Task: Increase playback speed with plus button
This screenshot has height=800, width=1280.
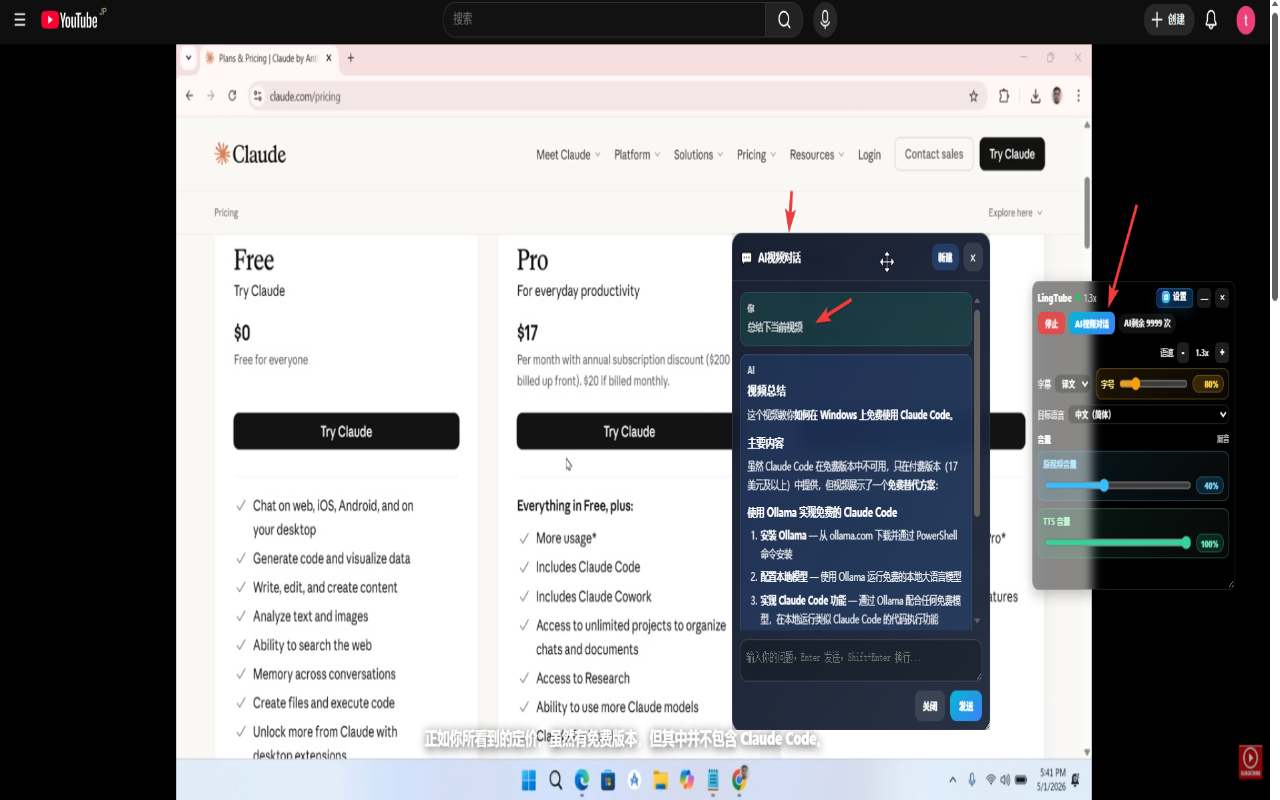Action: pos(1222,352)
